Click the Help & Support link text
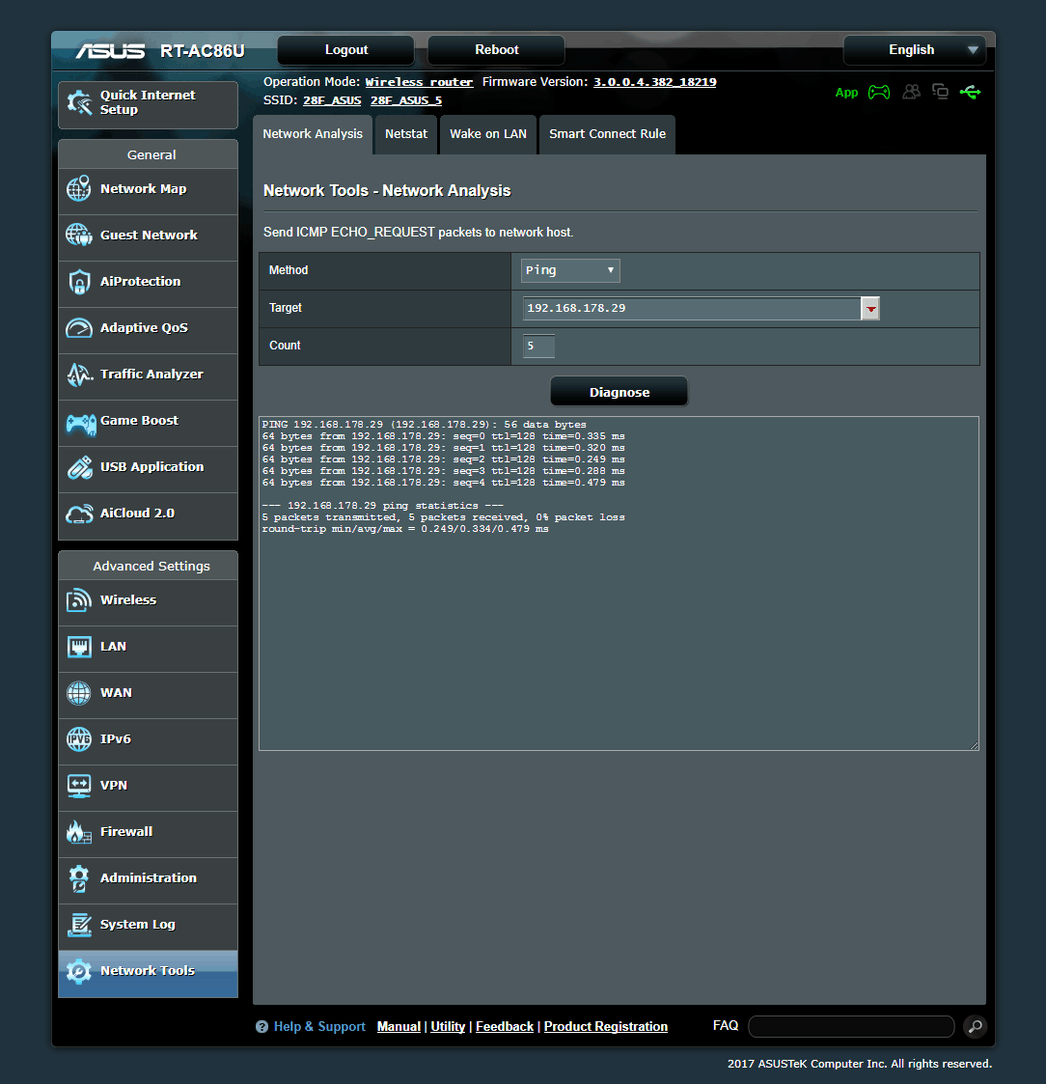The width and height of the screenshot is (1046, 1084). pyautogui.click(x=319, y=1027)
